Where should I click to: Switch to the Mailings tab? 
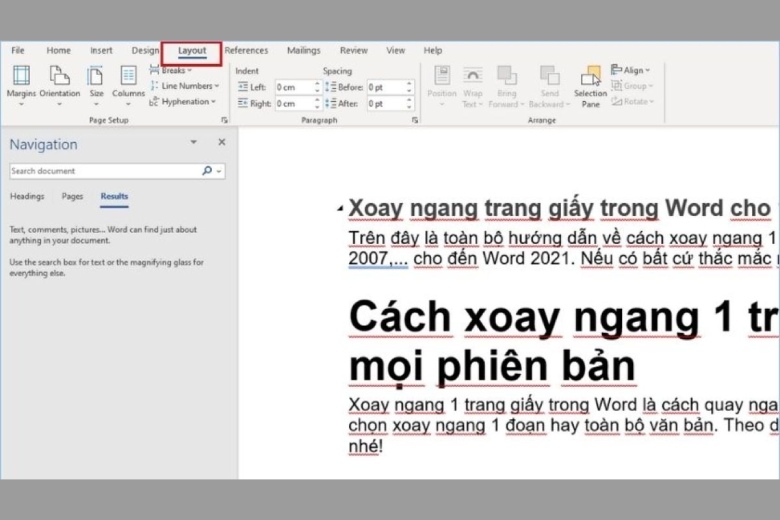[x=303, y=50]
